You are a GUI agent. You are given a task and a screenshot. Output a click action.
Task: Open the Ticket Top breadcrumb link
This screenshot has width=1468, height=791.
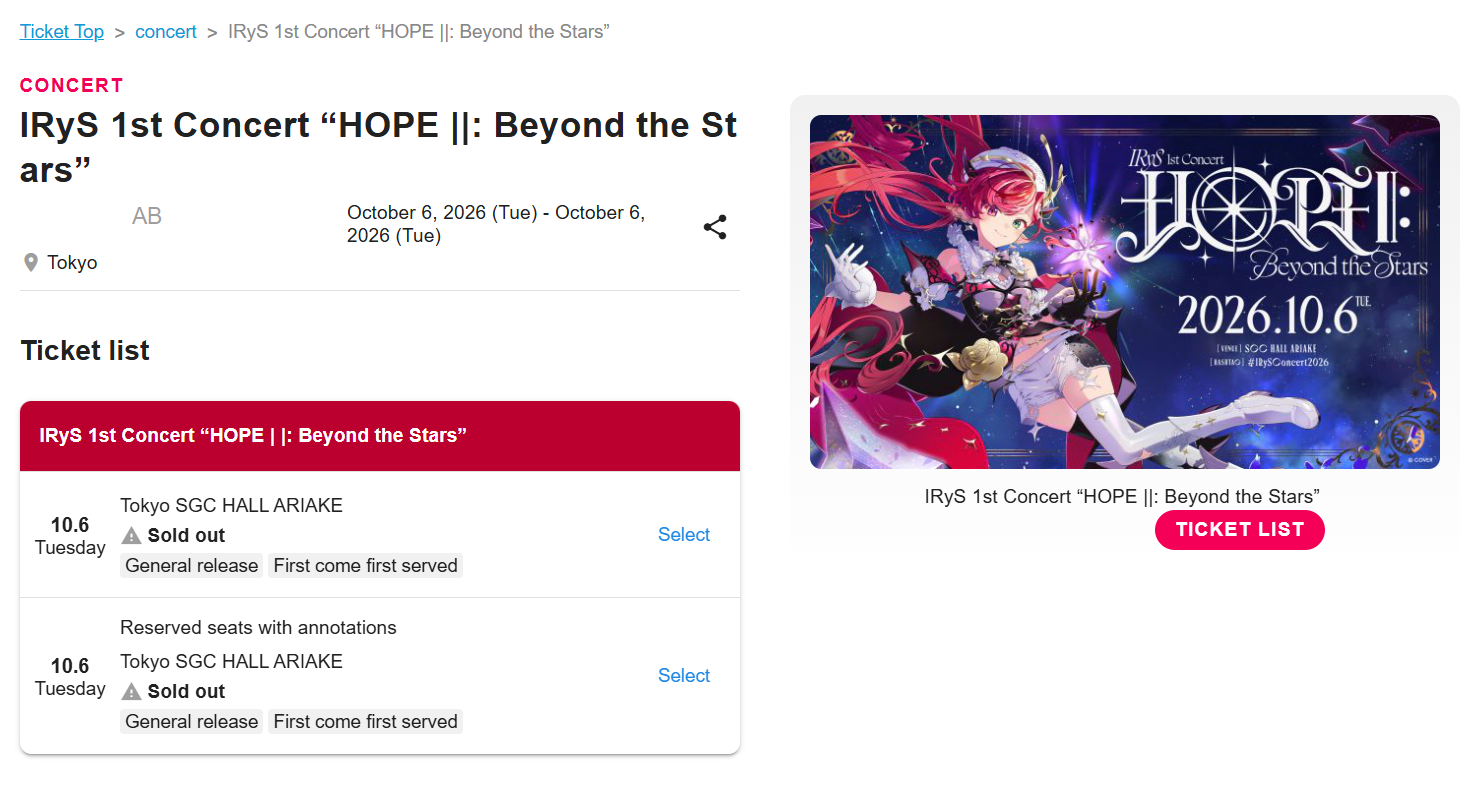point(62,31)
